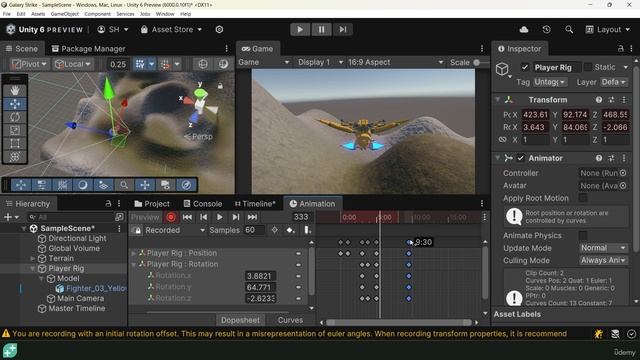Enable Animate Physics checkbox
This screenshot has width=640, height=360.
pos(583,236)
